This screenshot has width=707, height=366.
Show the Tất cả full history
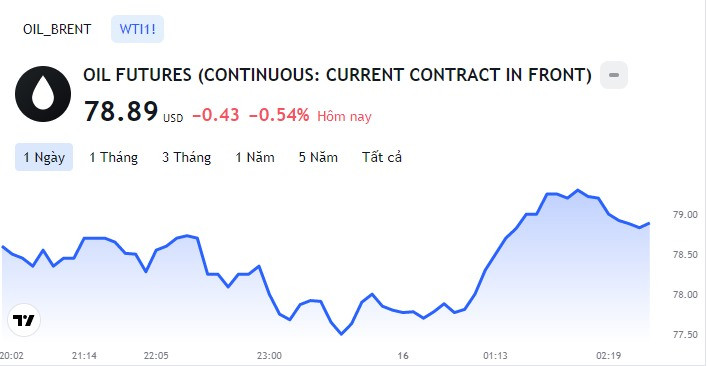click(x=382, y=157)
